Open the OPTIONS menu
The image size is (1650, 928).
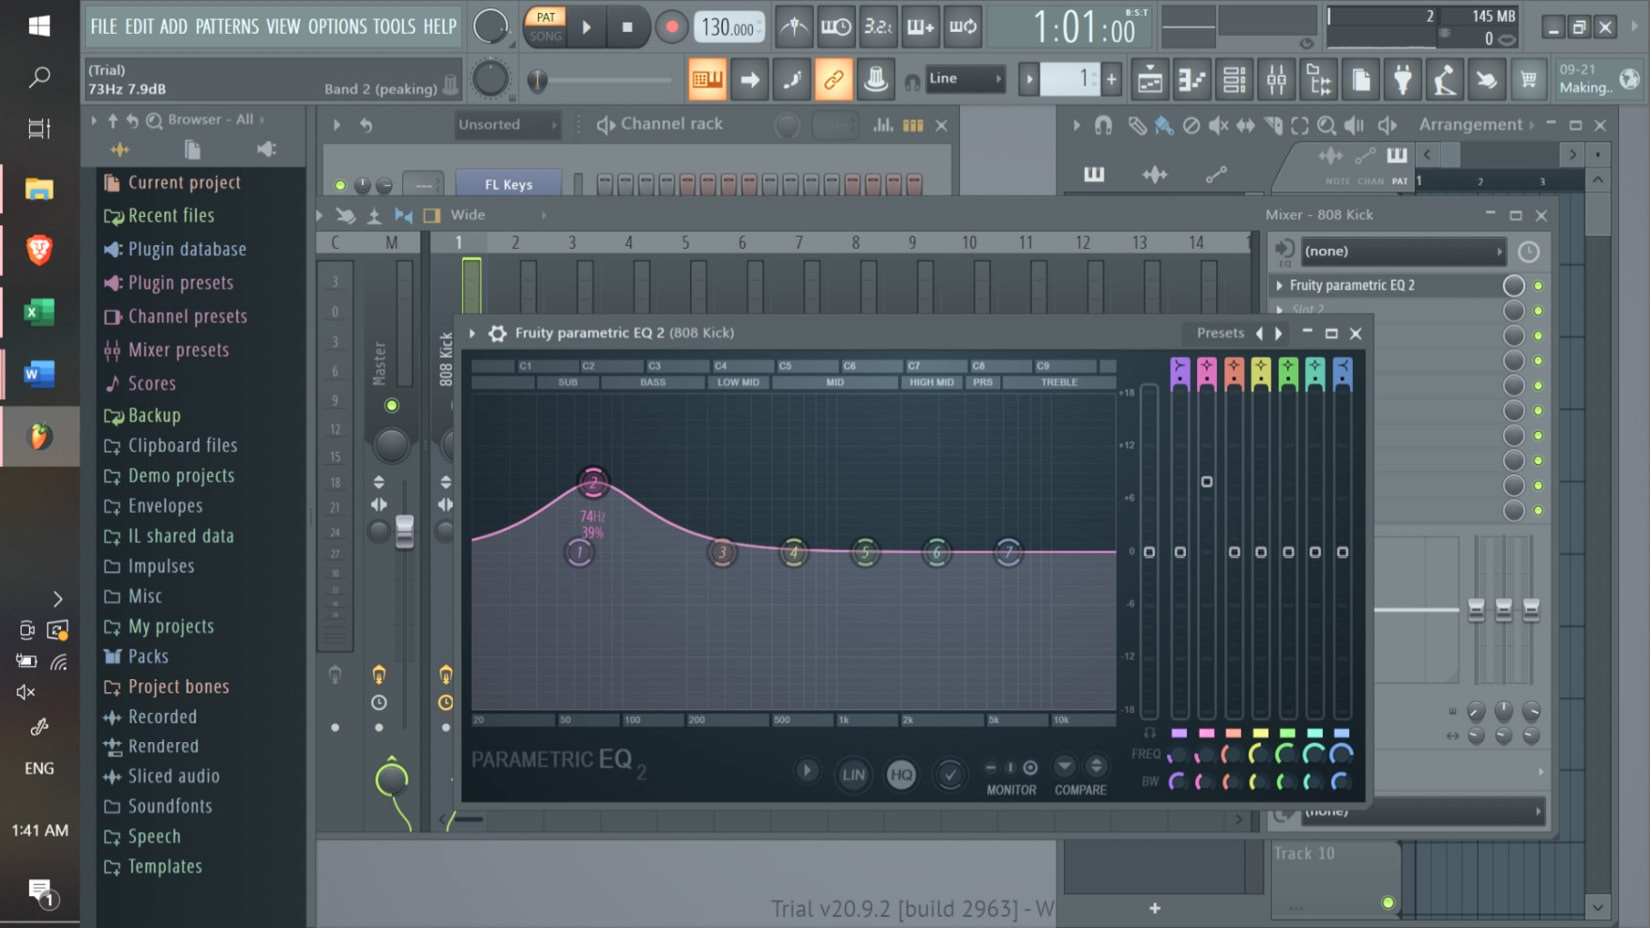pyautogui.click(x=337, y=27)
